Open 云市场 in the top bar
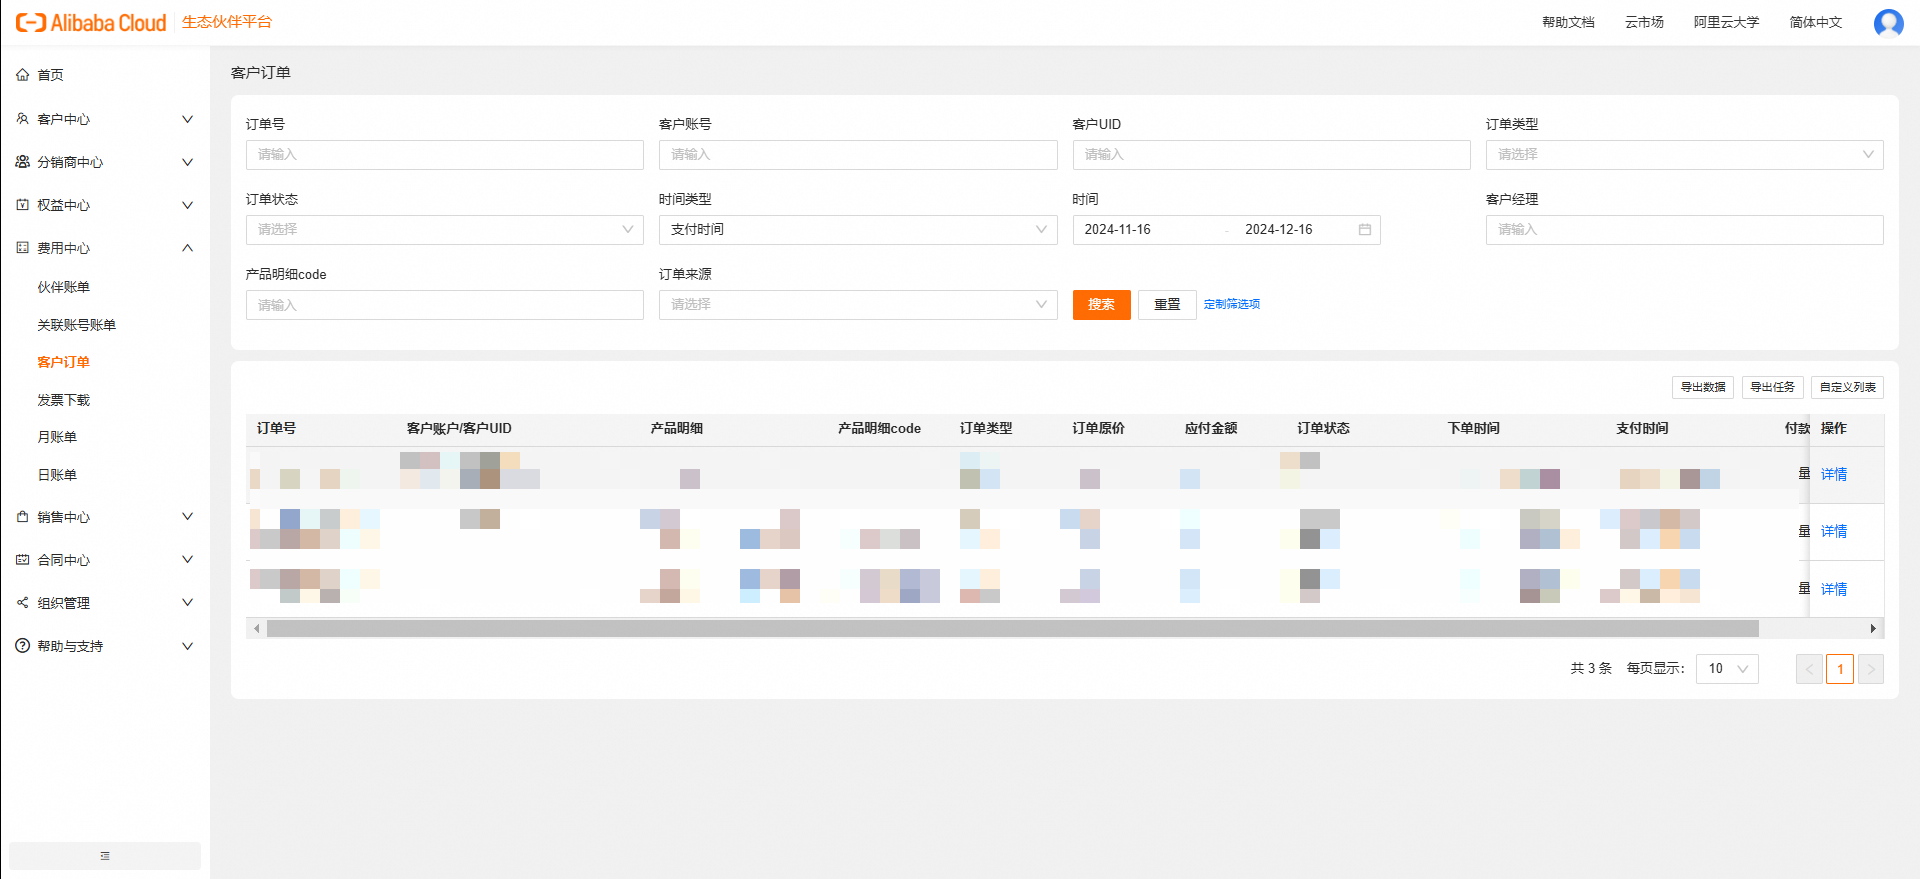Image resolution: width=1920 pixels, height=879 pixels. click(1644, 22)
